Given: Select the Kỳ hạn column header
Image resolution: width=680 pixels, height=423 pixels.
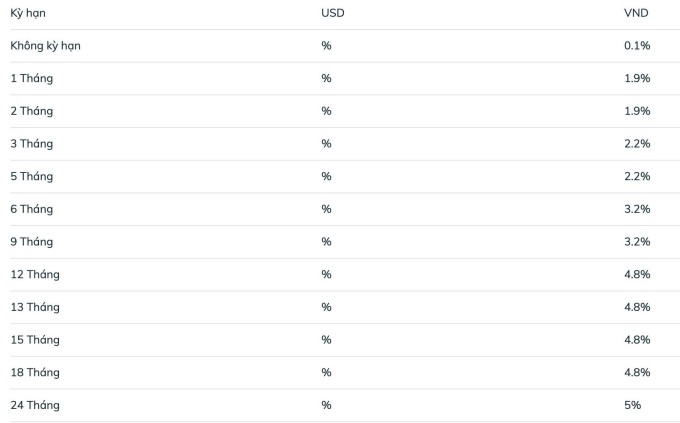Looking at the screenshot, I should pyautogui.click(x=28, y=13).
